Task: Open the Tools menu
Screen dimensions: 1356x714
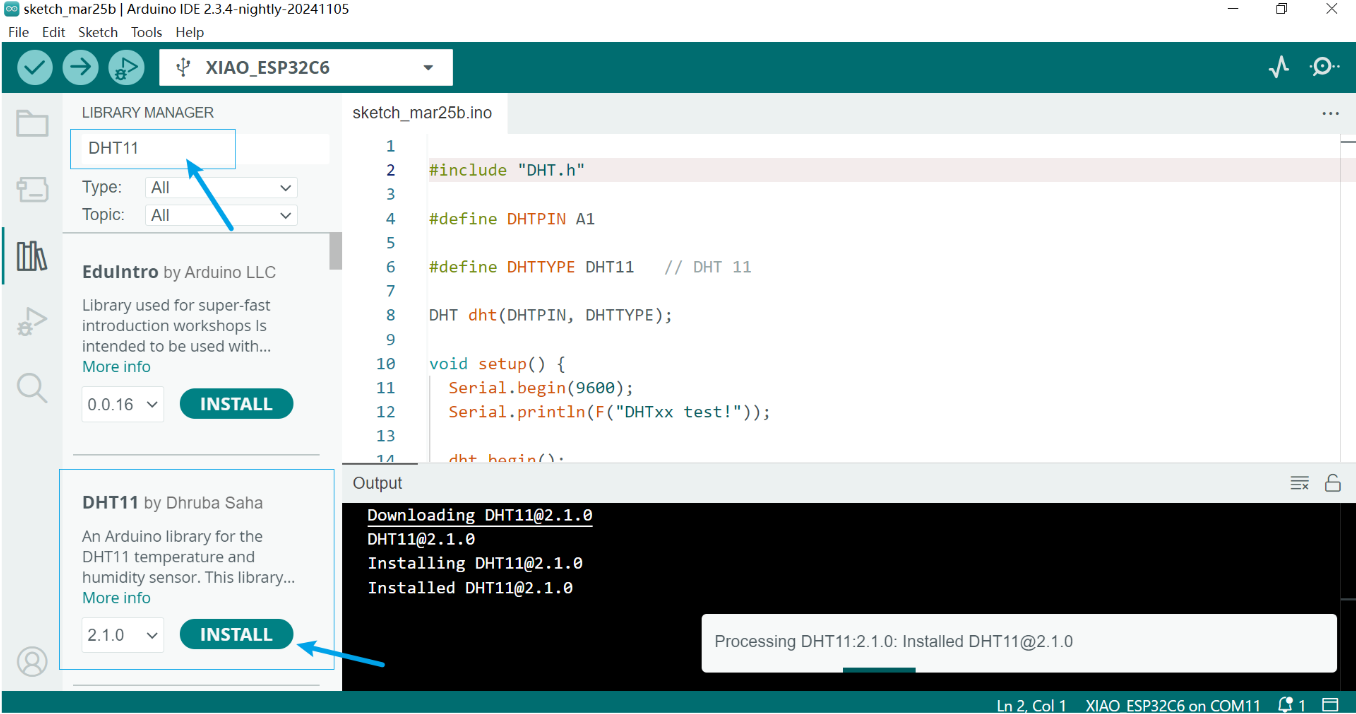Action: [x=146, y=32]
